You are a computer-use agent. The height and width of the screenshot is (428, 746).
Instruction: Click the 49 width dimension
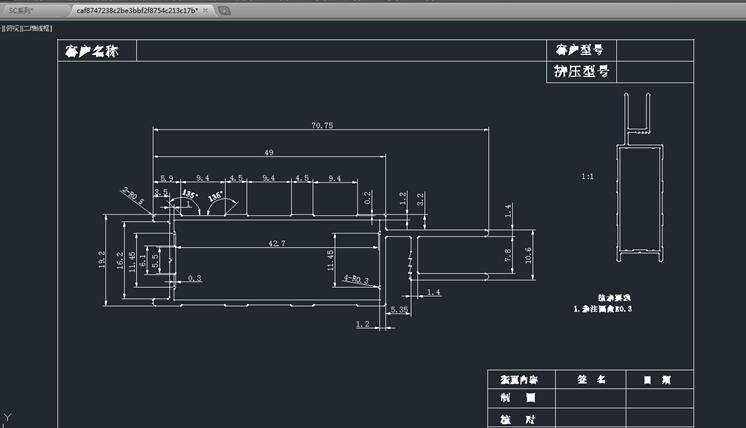pyautogui.click(x=269, y=152)
